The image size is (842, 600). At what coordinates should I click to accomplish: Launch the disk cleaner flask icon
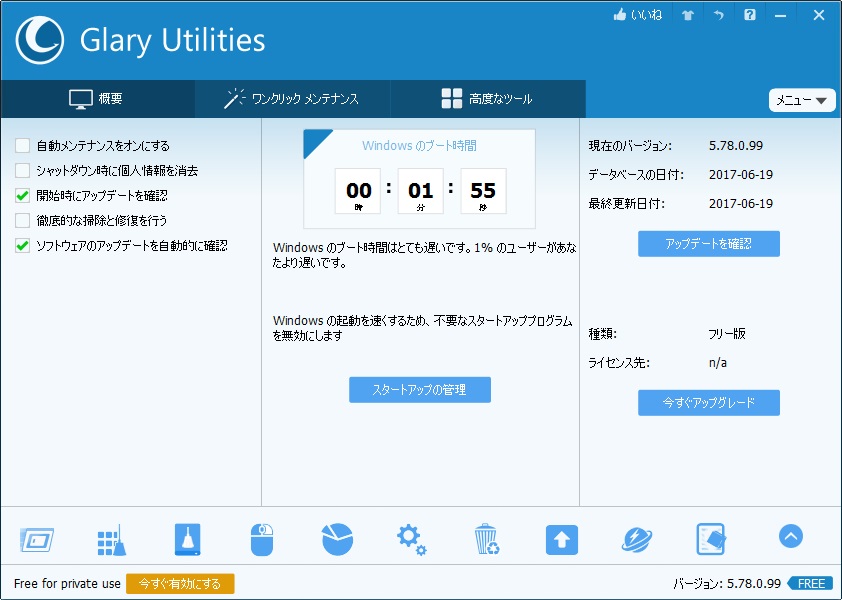click(186, 537)
